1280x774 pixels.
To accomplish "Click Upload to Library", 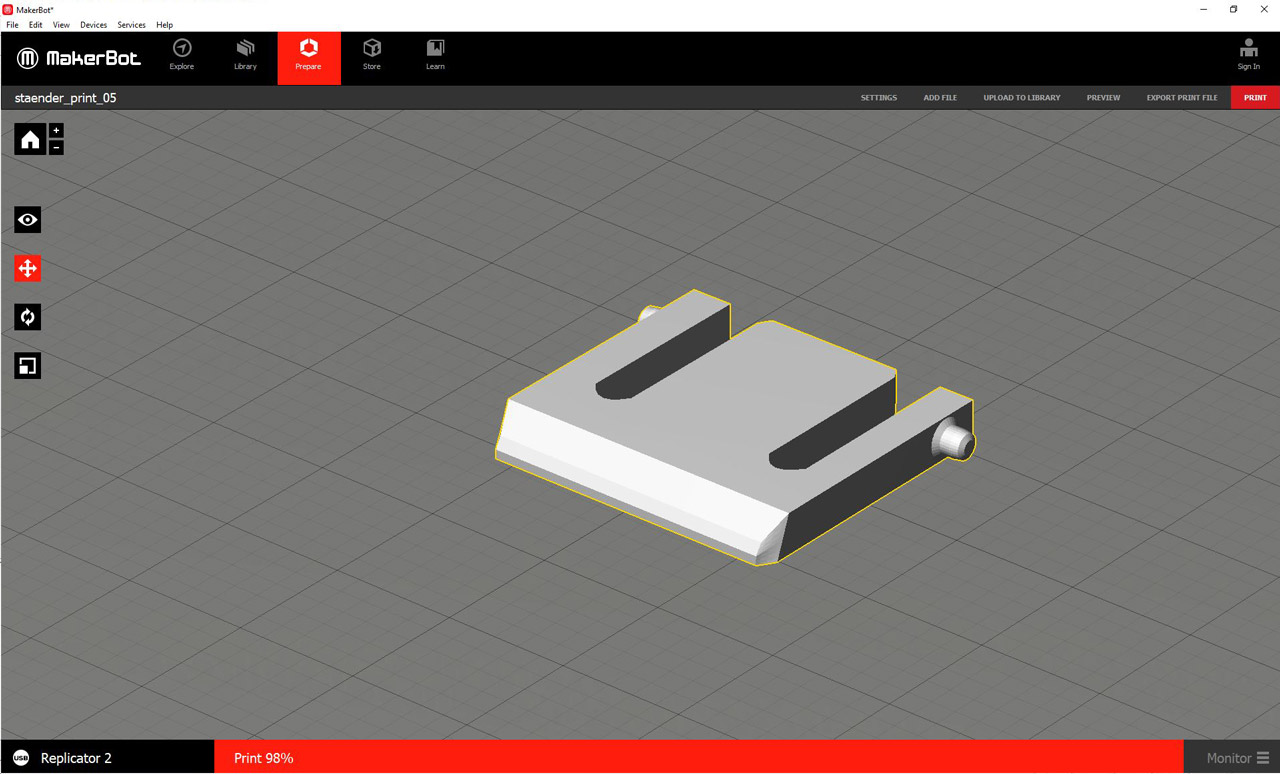I will coord(1022,98).
